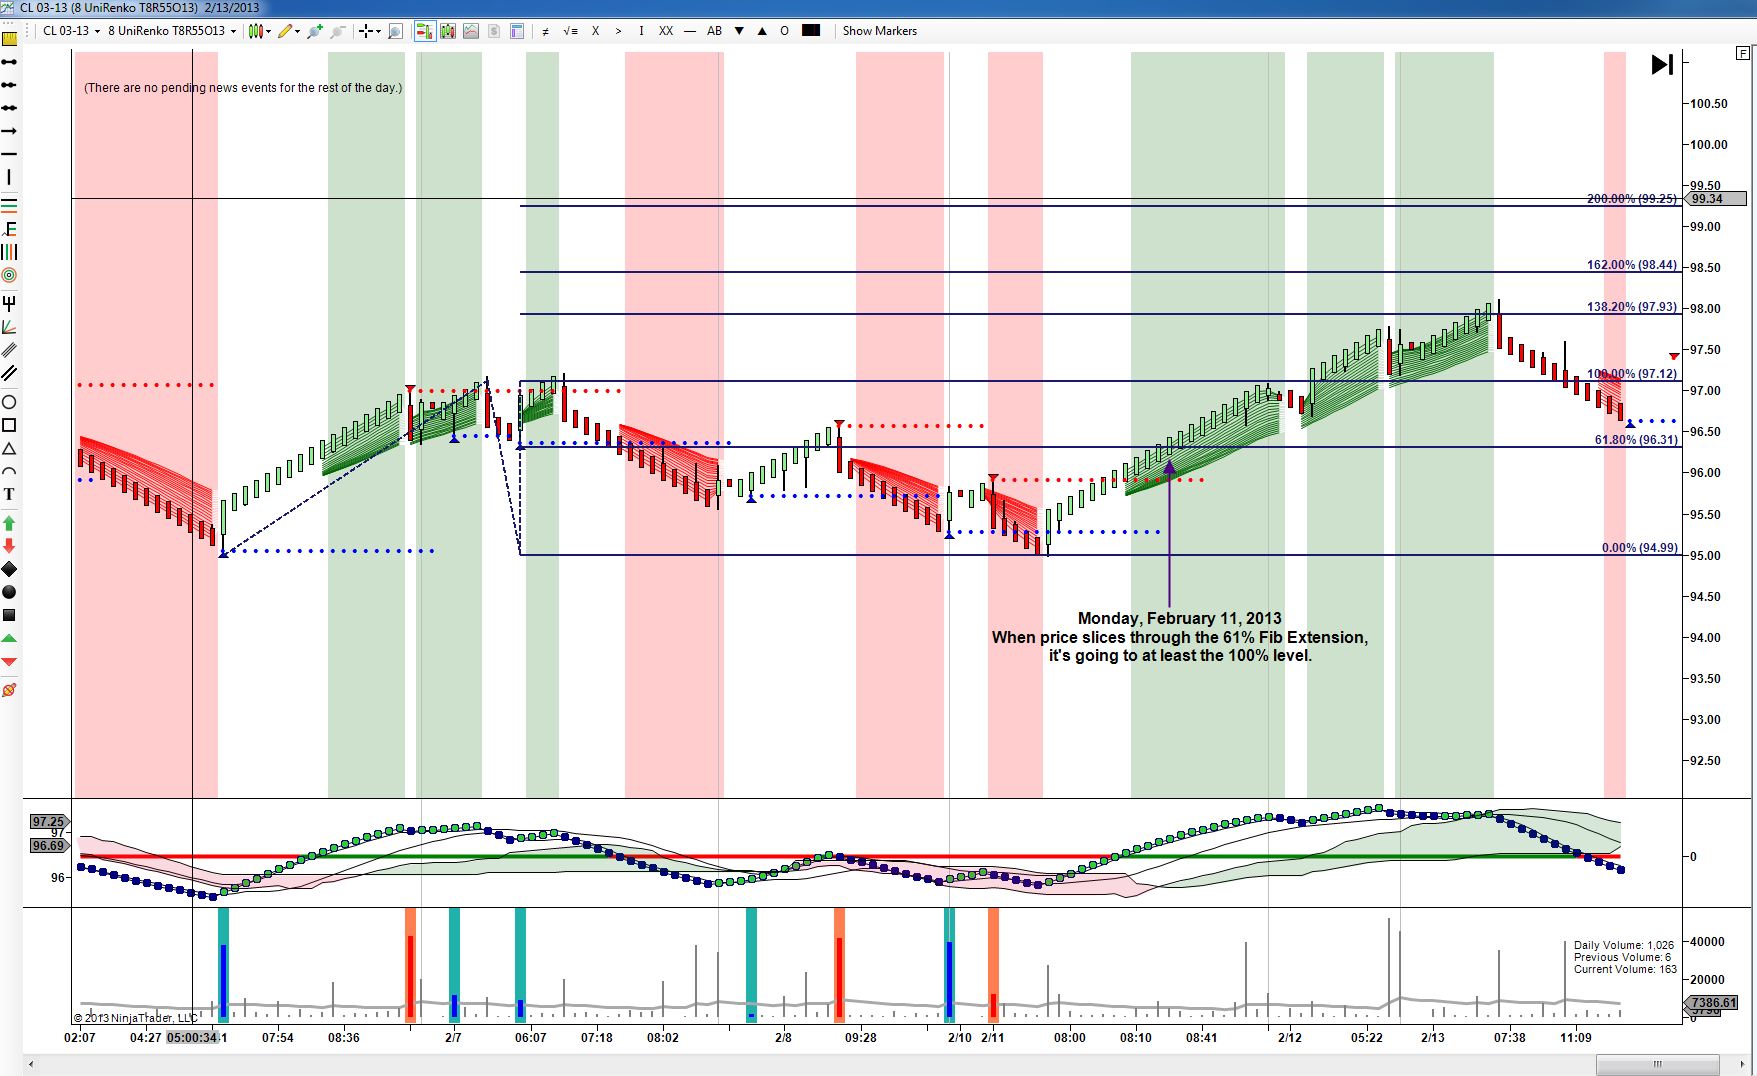
Task: Jump to latest bar with skip-to-end arrow
Action: (x=1662, y=65)
